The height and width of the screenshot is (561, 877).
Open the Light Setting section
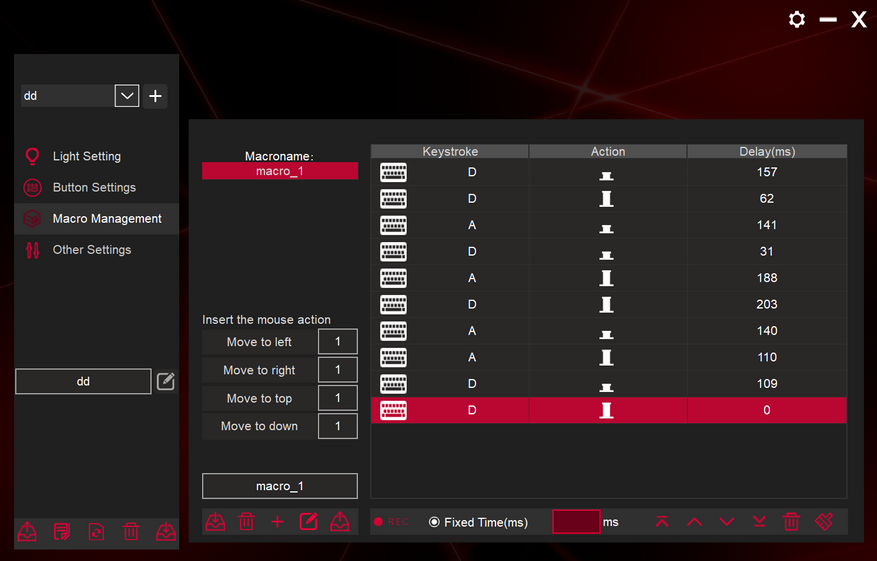click(86, 156)
